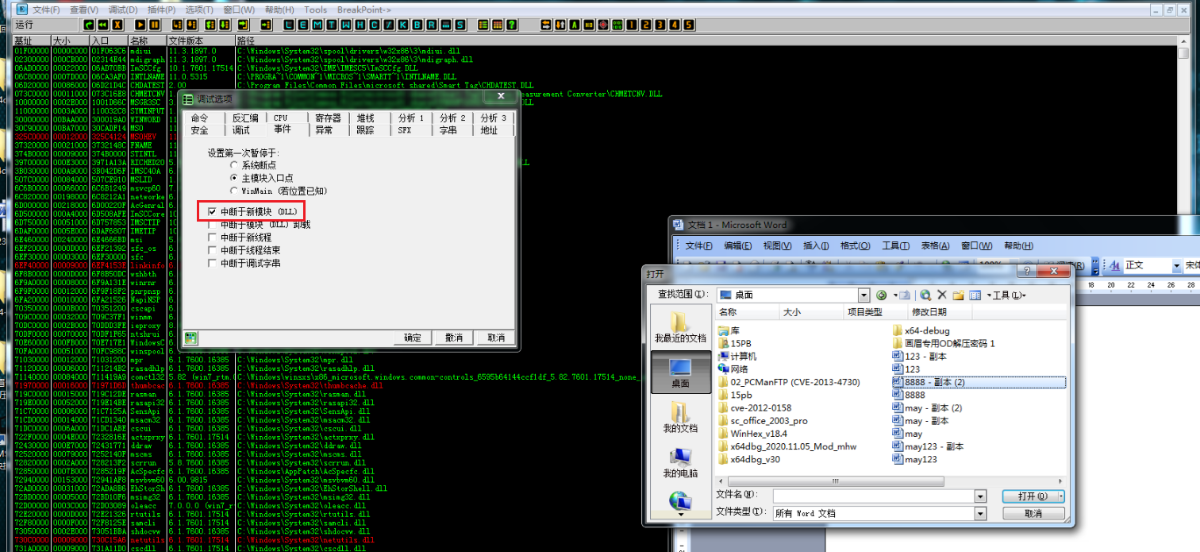Screen dimensions: 1200x552
Task: Click the 确定 button in debug options
Action: pos(412,338)
